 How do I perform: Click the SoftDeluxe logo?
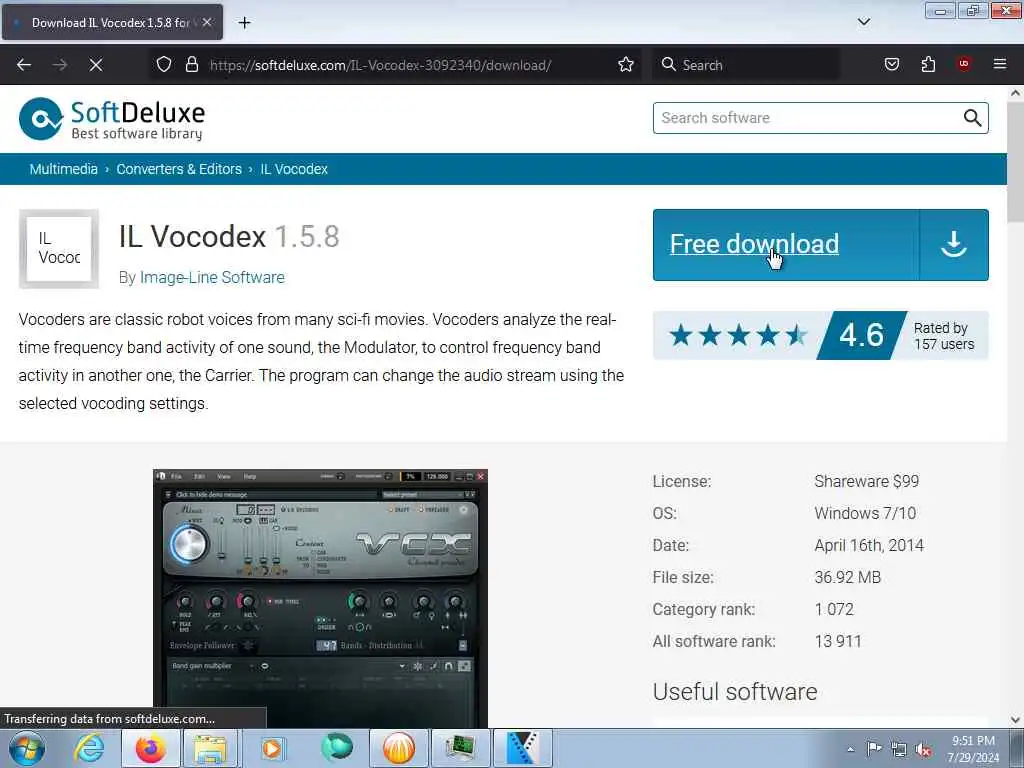pyautogui.click(x=112, y=120)
